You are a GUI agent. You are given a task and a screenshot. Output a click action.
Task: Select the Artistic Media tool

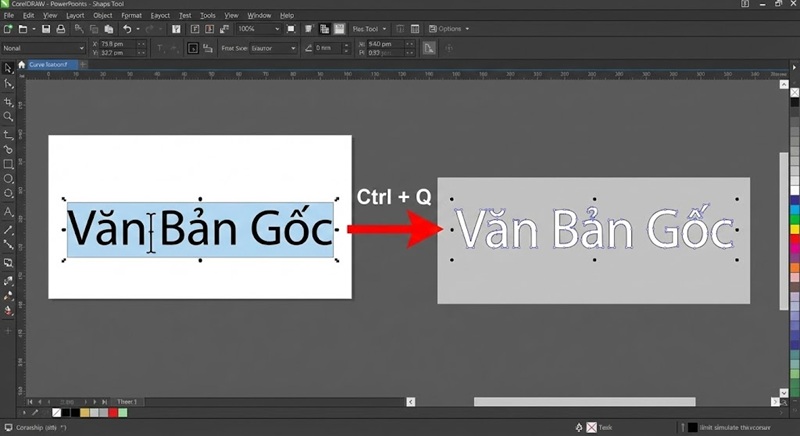[8, 150]
